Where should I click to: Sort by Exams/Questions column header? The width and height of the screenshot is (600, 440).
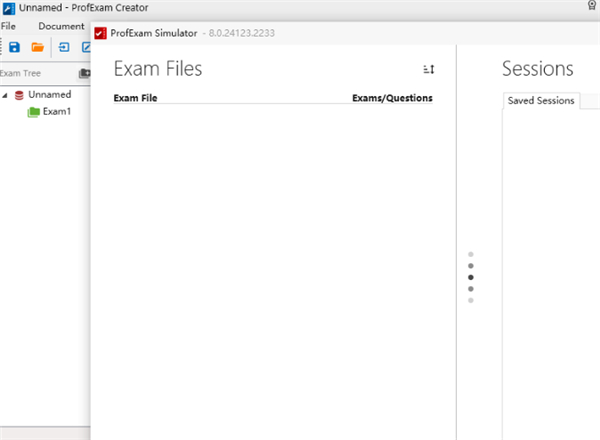[x=392, y=98]
